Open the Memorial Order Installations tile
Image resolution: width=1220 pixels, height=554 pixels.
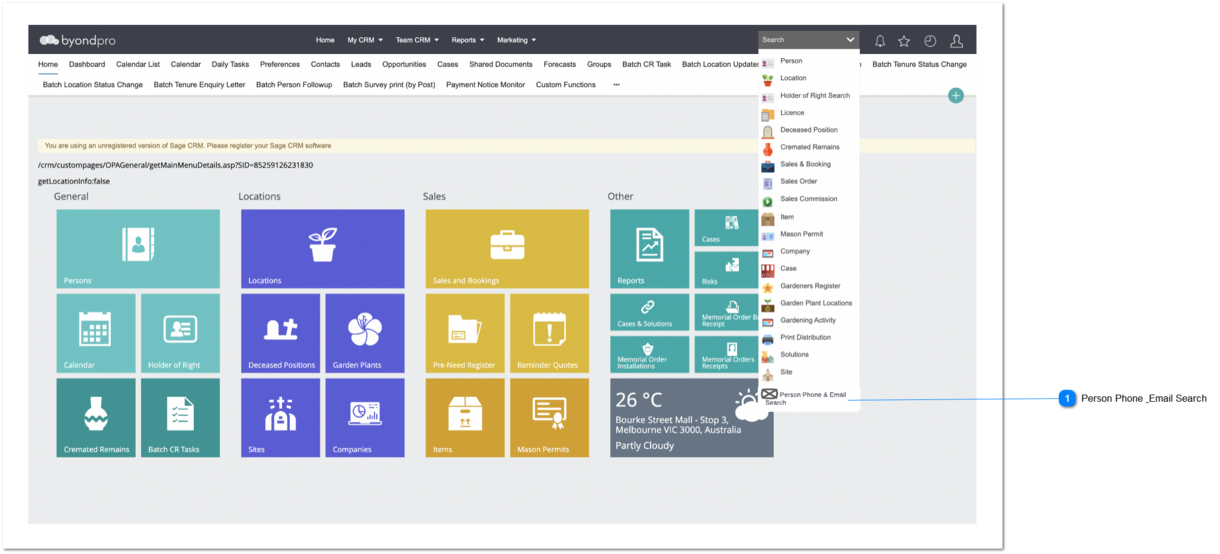pos(650,354)
